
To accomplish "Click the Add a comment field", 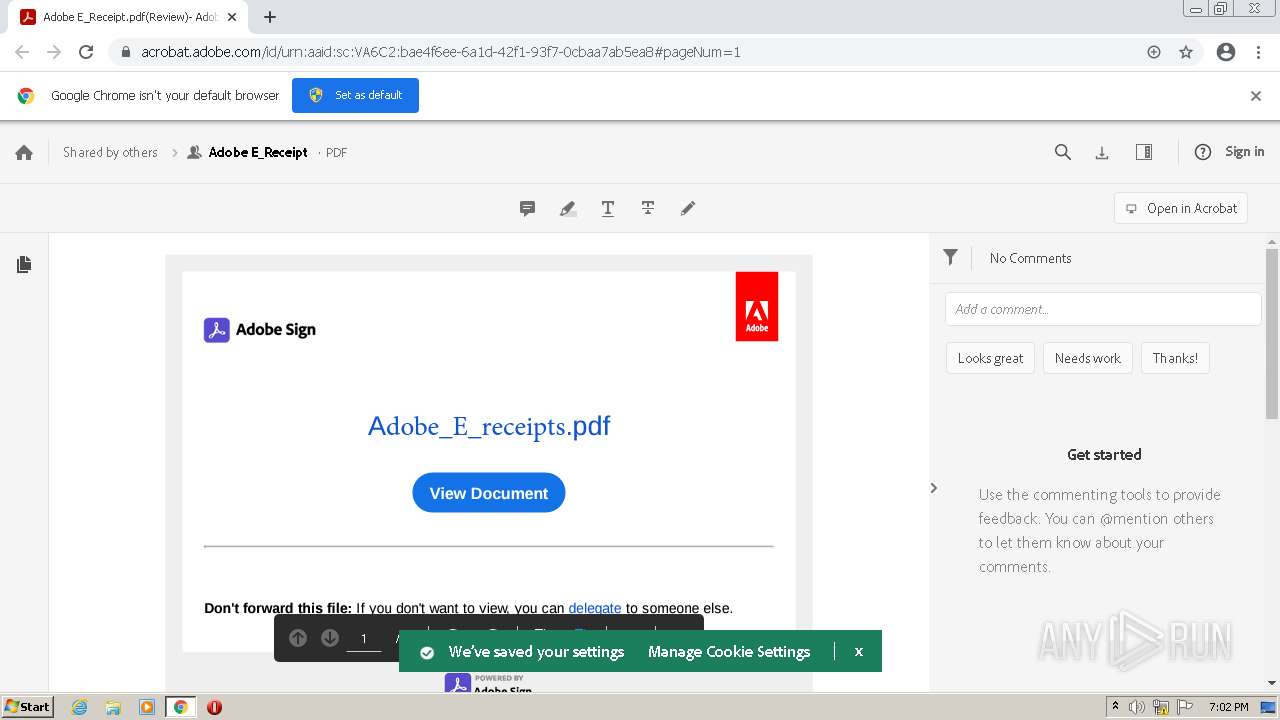I will point(1103,309).
